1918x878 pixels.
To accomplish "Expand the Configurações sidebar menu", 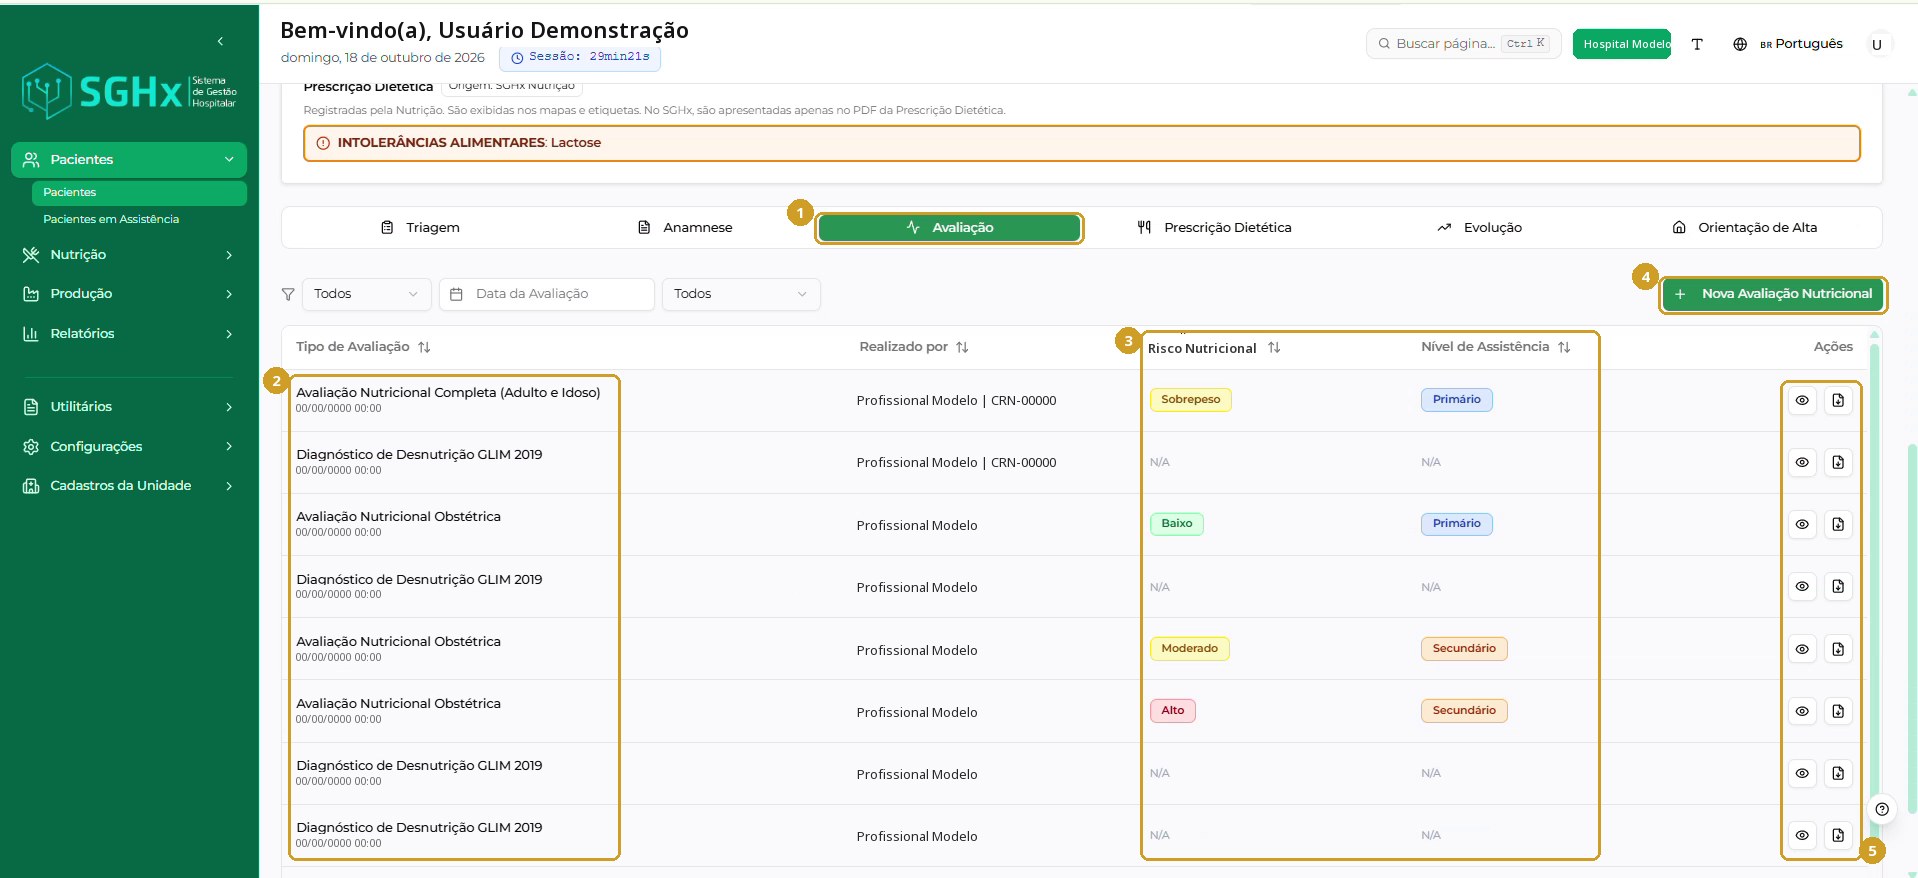I will (x=129, y=447).
